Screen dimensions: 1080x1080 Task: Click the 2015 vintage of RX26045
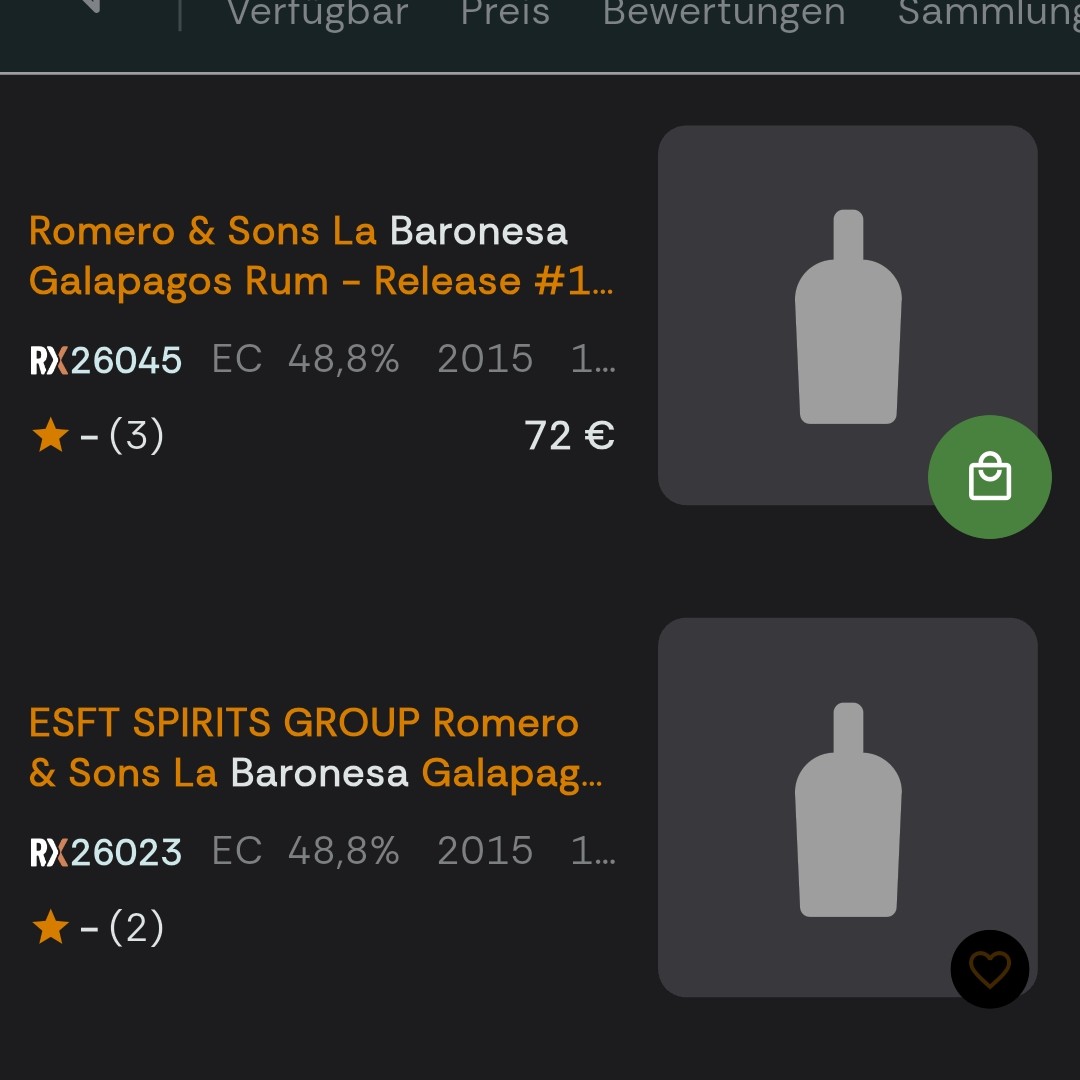(485, 359)
